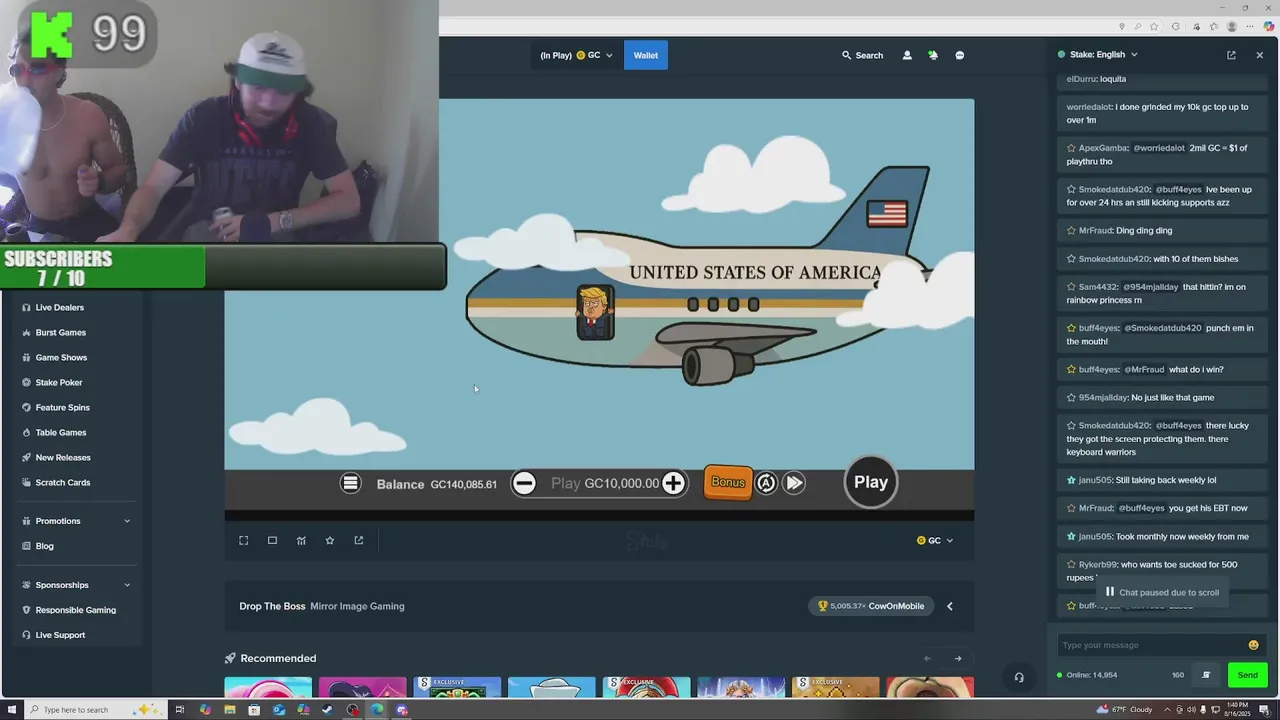1280x720 pixels.
Task: Click ApexGamba username in chat
Action: 1103,148
